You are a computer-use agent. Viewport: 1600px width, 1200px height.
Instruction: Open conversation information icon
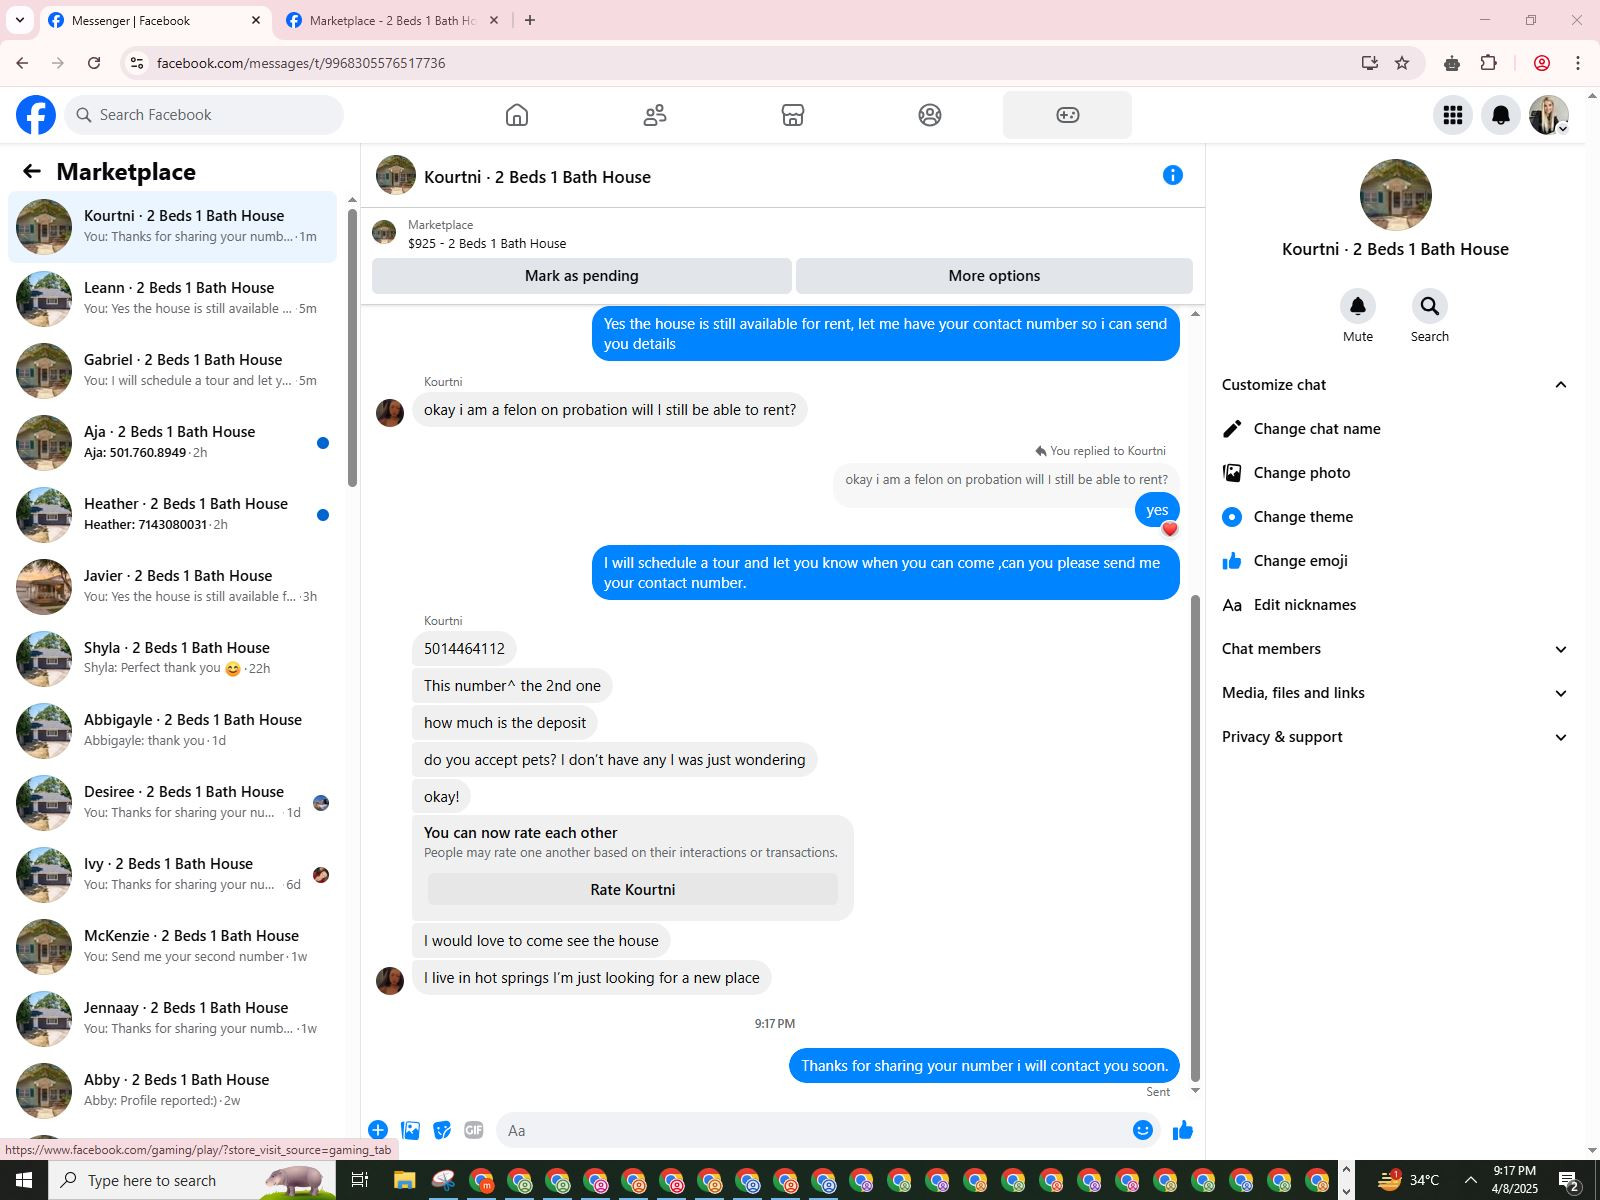click(1173, 176)
